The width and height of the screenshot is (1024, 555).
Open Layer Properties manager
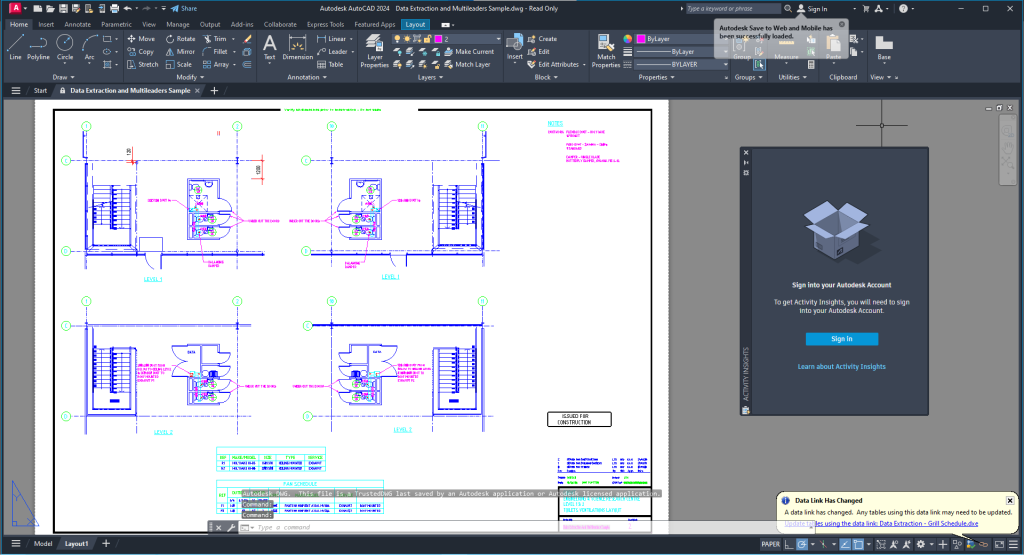pos(374,51)
